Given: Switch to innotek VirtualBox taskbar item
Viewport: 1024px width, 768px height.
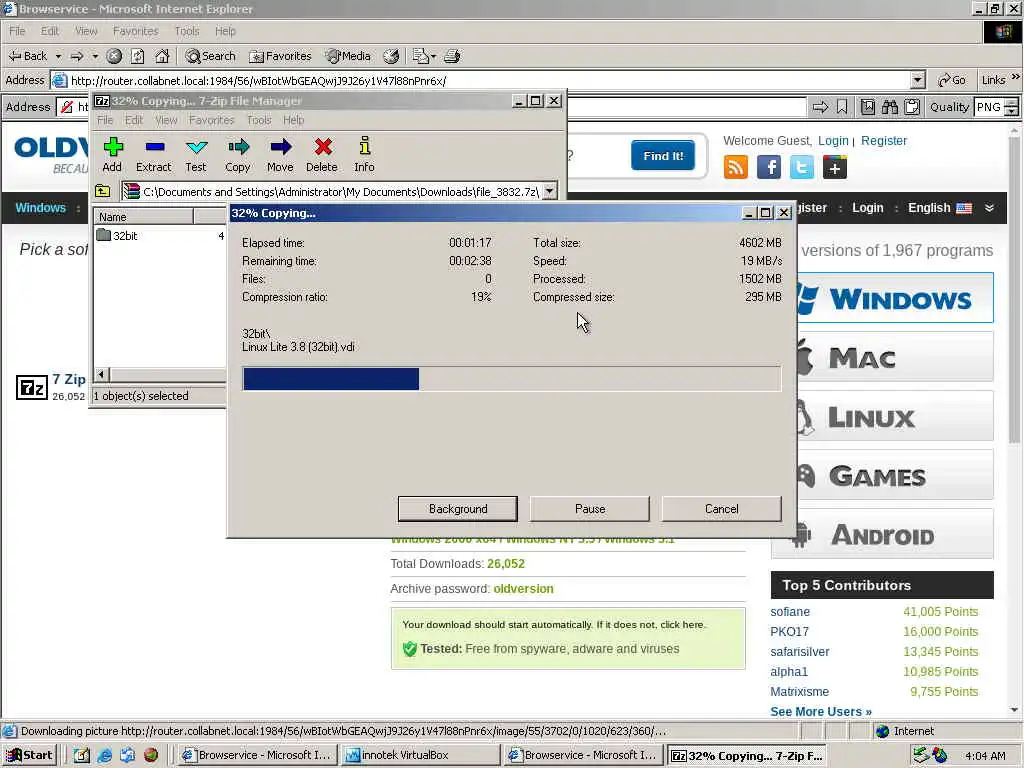Looking at the screenshot, I should (421, 755).
